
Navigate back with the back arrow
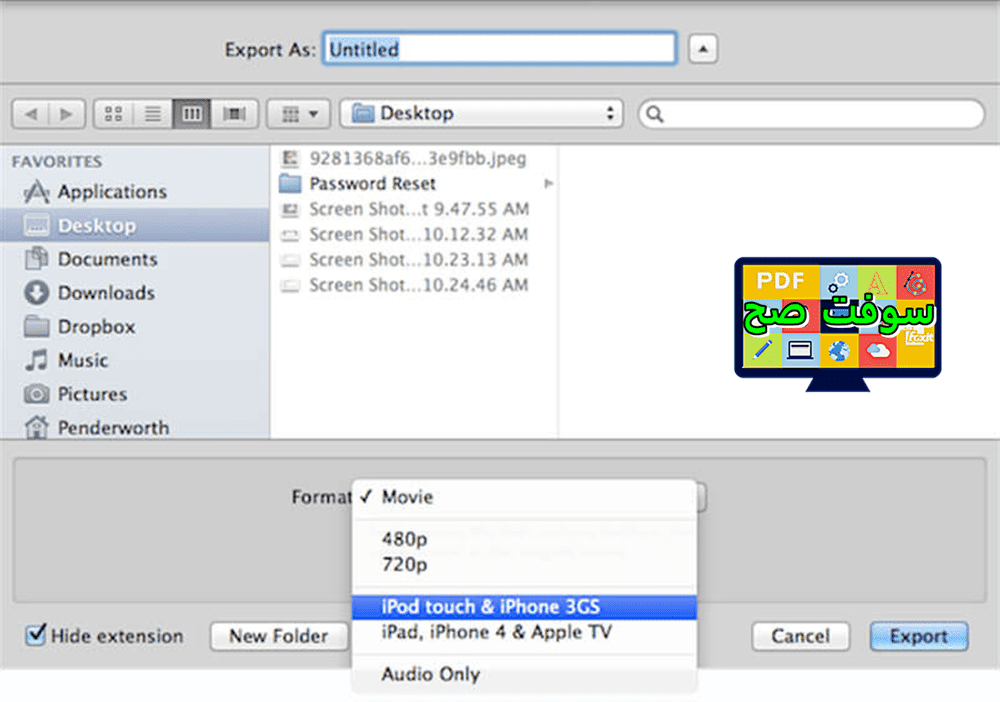30,113
